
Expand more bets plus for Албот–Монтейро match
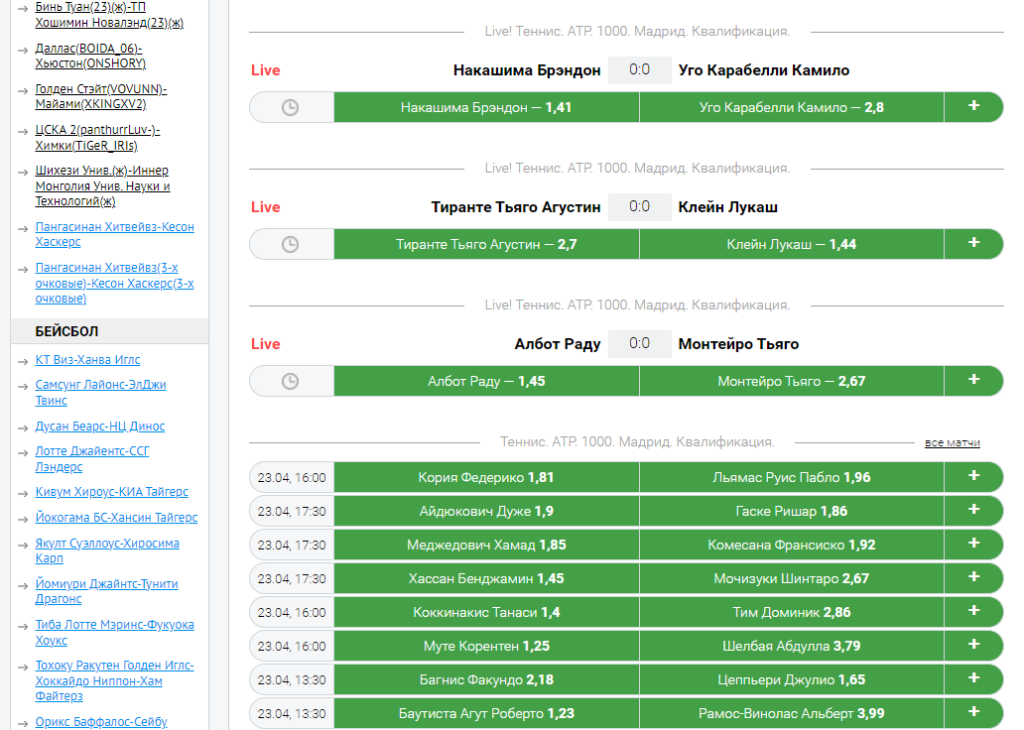pyautogui.click(x=974, y=381)
